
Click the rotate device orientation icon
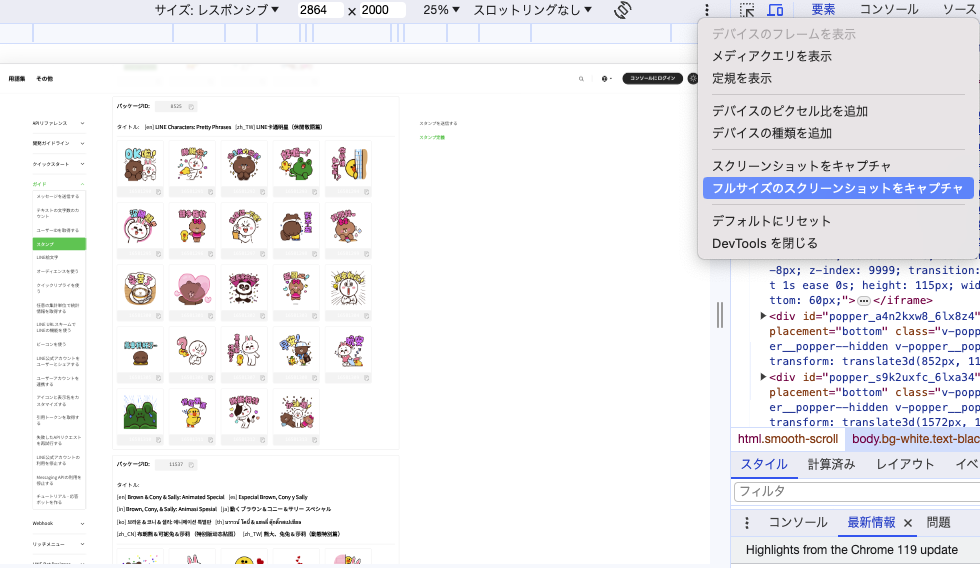(x=622, y=10)
